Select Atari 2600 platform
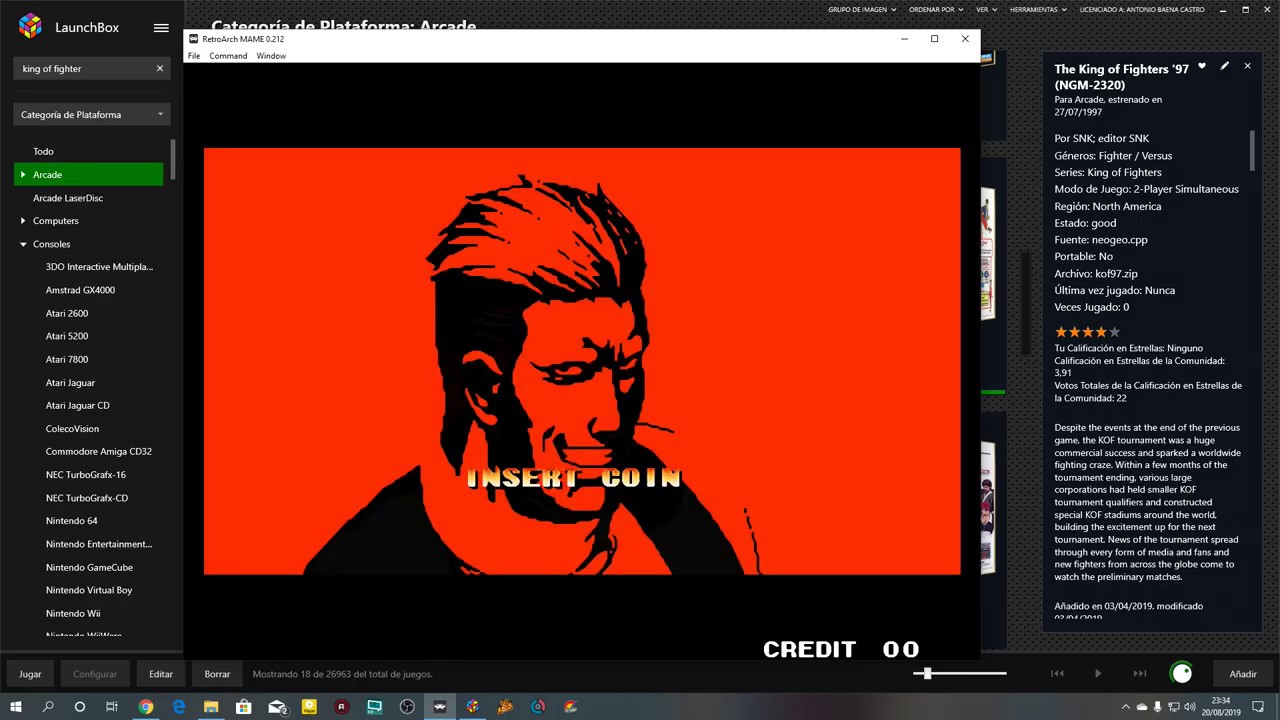This screenshot has width=1280, height=720. (x=67, y=313)
